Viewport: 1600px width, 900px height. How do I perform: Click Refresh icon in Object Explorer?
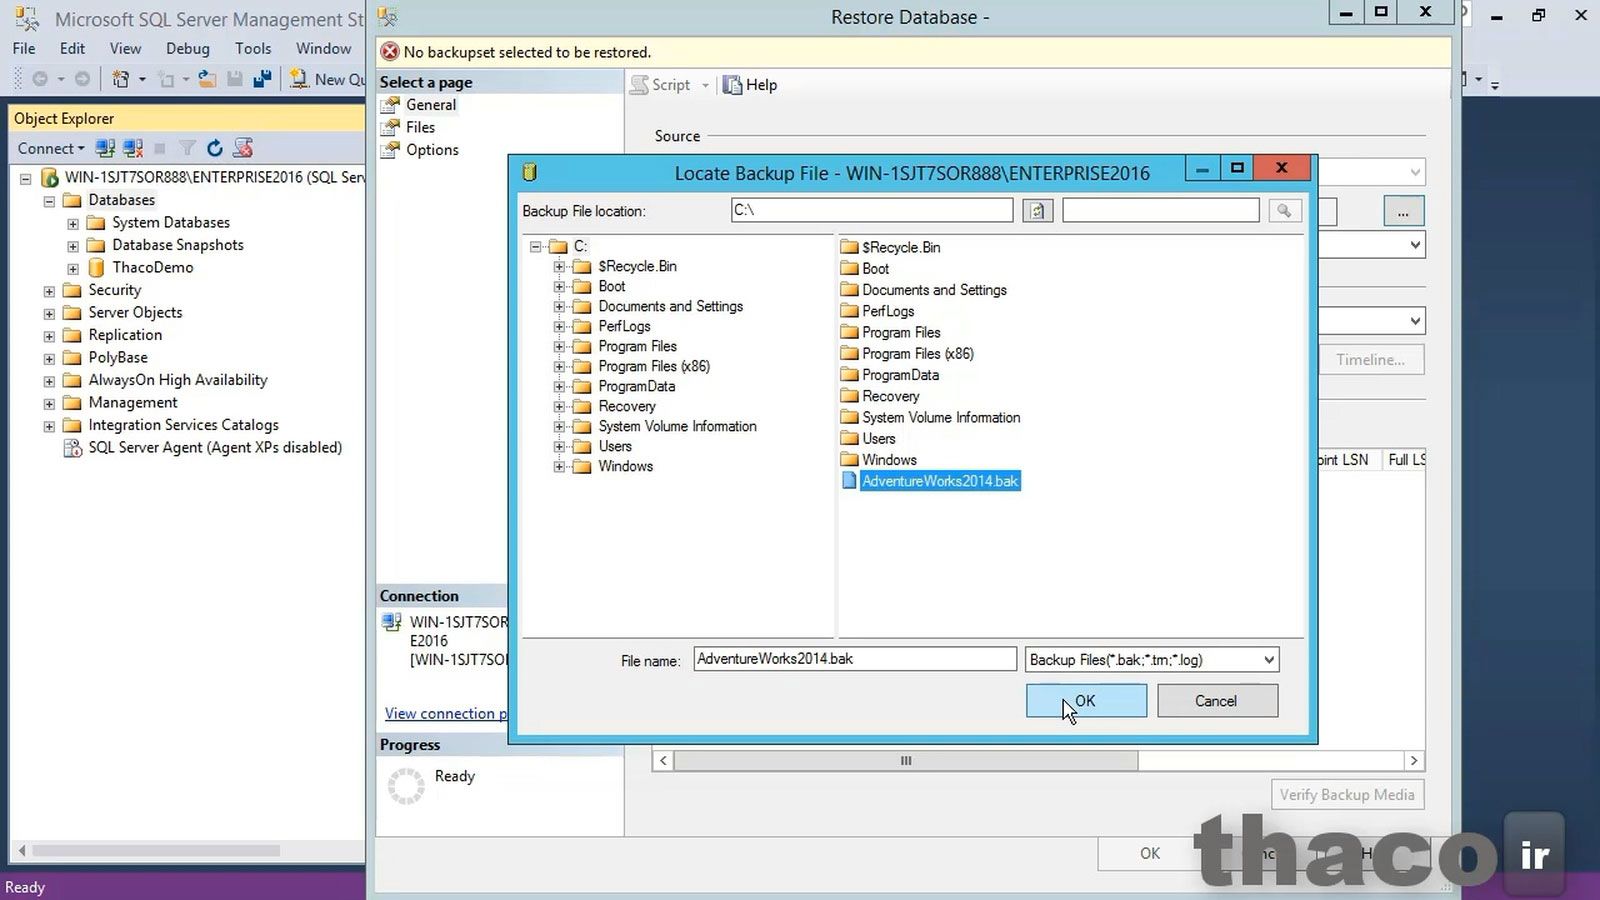click(214, 148)
